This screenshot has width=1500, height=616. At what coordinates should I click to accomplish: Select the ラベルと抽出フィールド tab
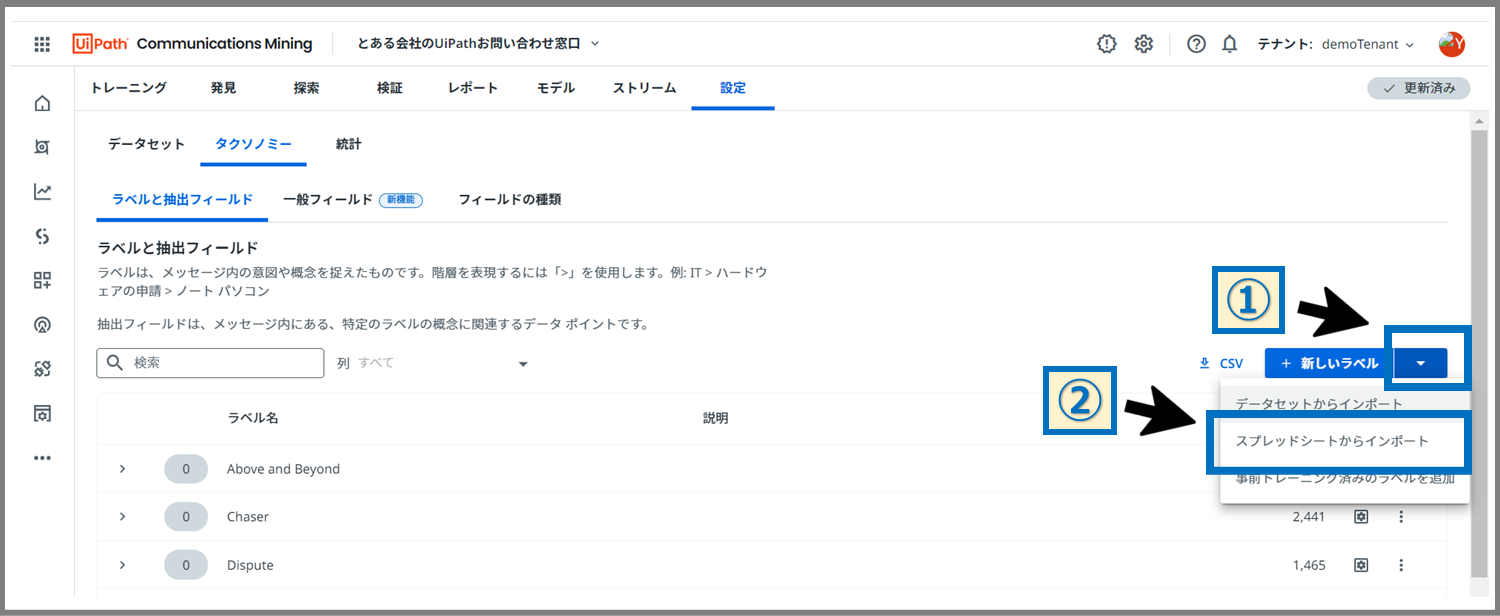pyautogui.click(x=182, y=199)
